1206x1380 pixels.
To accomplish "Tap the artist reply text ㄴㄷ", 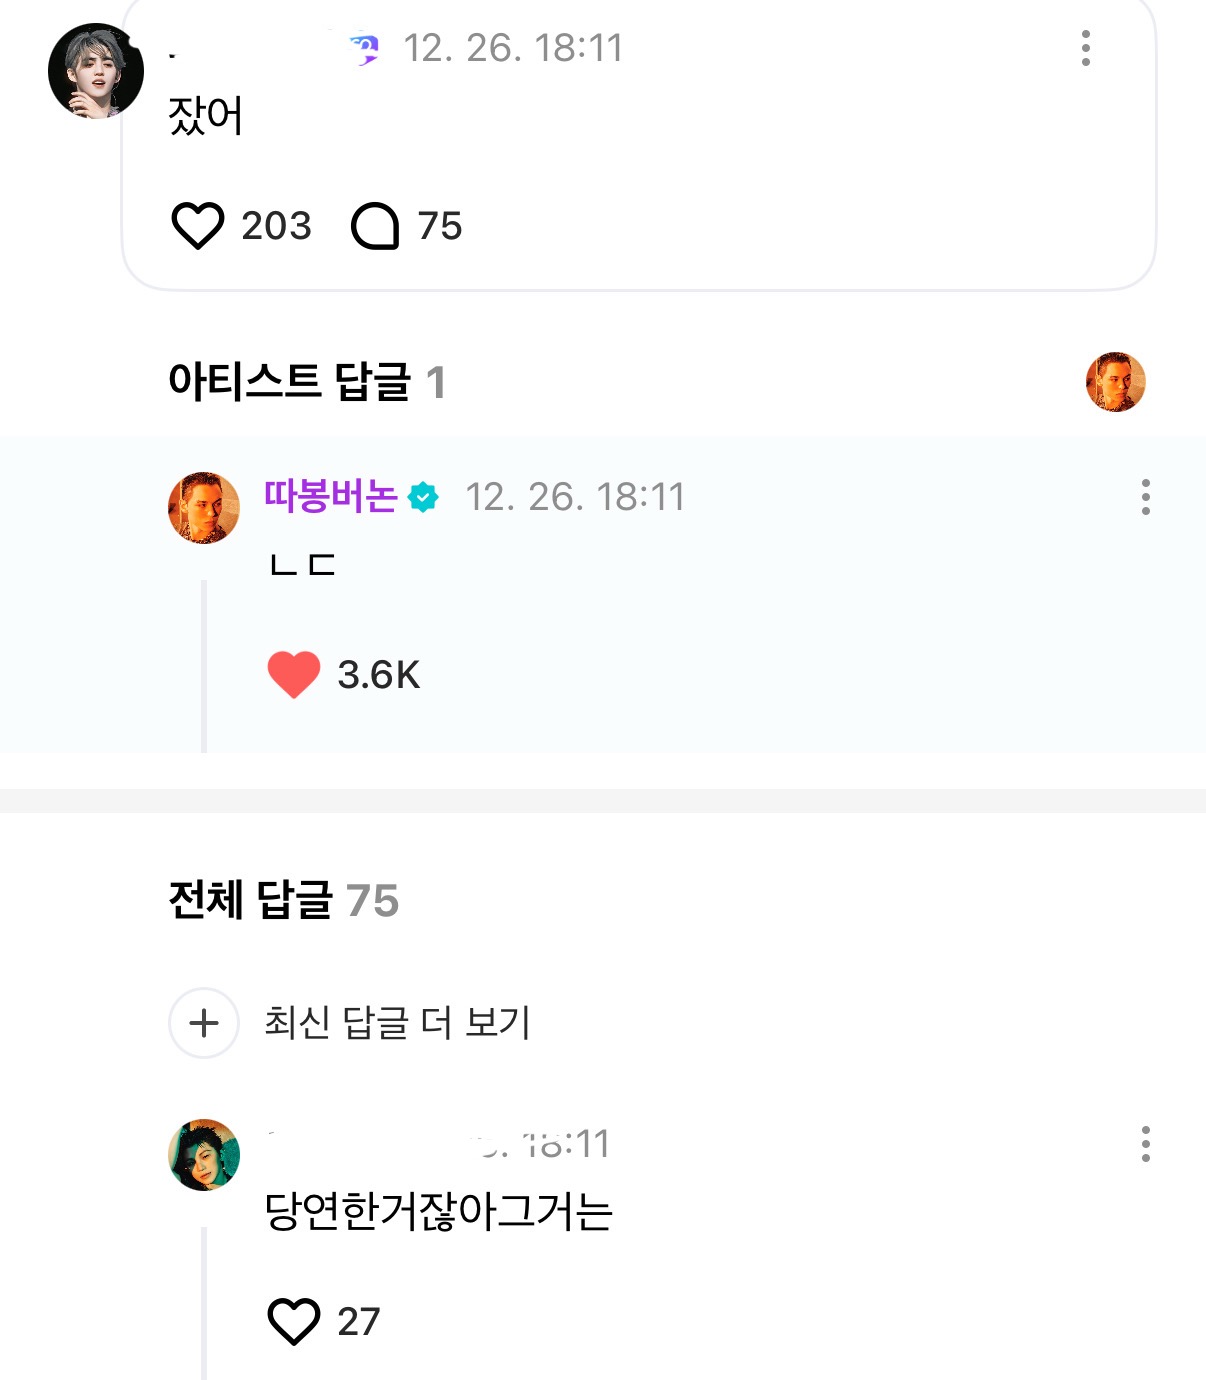I will (303, 565).
